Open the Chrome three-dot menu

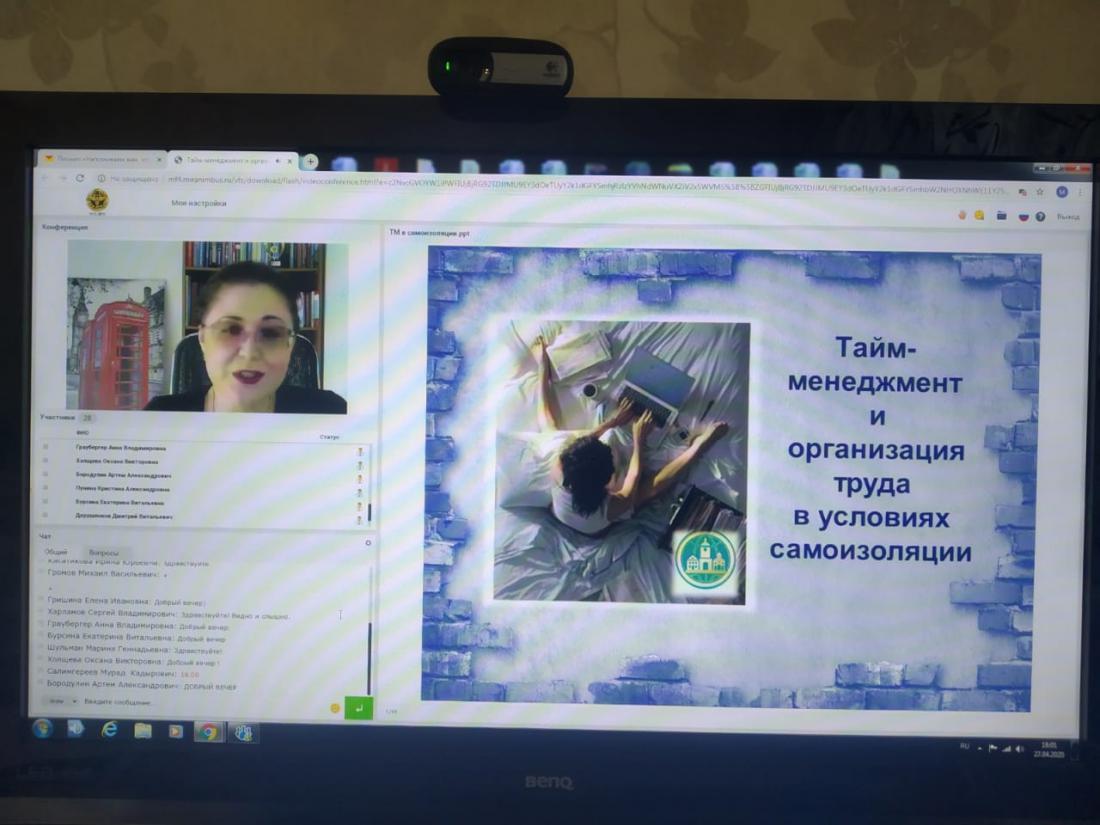[1080, 192]
